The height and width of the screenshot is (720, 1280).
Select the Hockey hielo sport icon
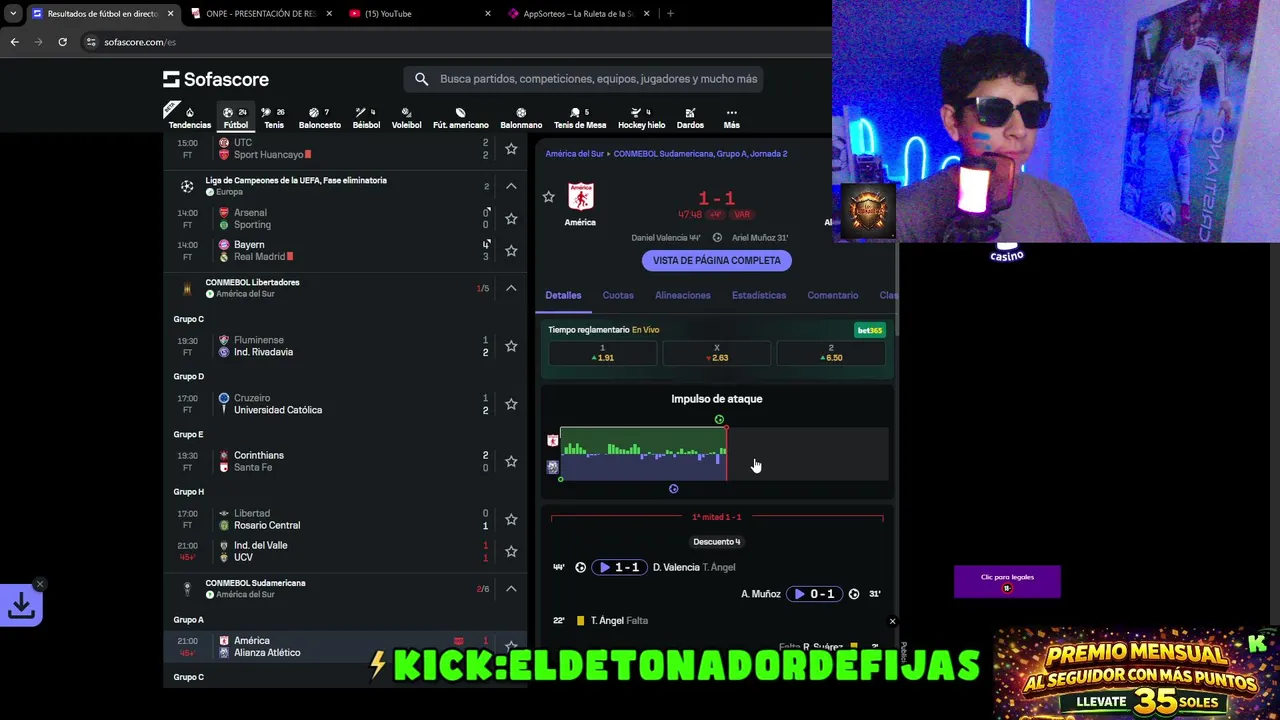pyautogui.click(x=641, y=118)
